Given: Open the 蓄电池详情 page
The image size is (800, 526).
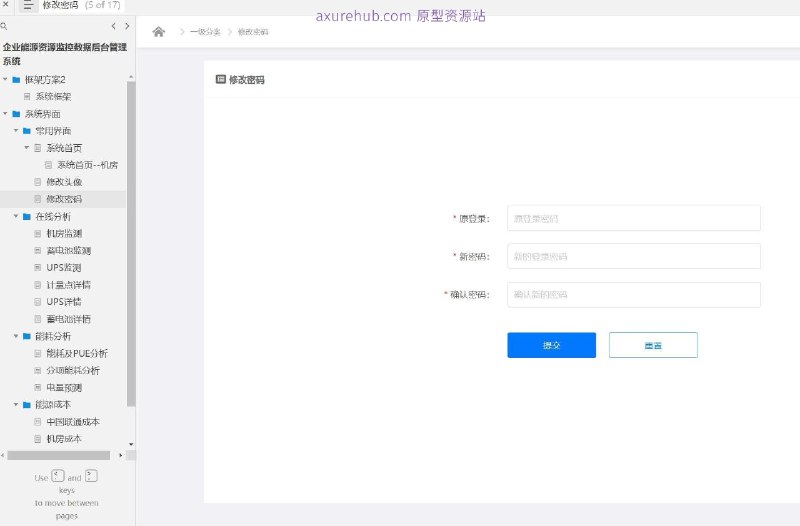Looking at the screenshot, I should (x=68, y=319).
